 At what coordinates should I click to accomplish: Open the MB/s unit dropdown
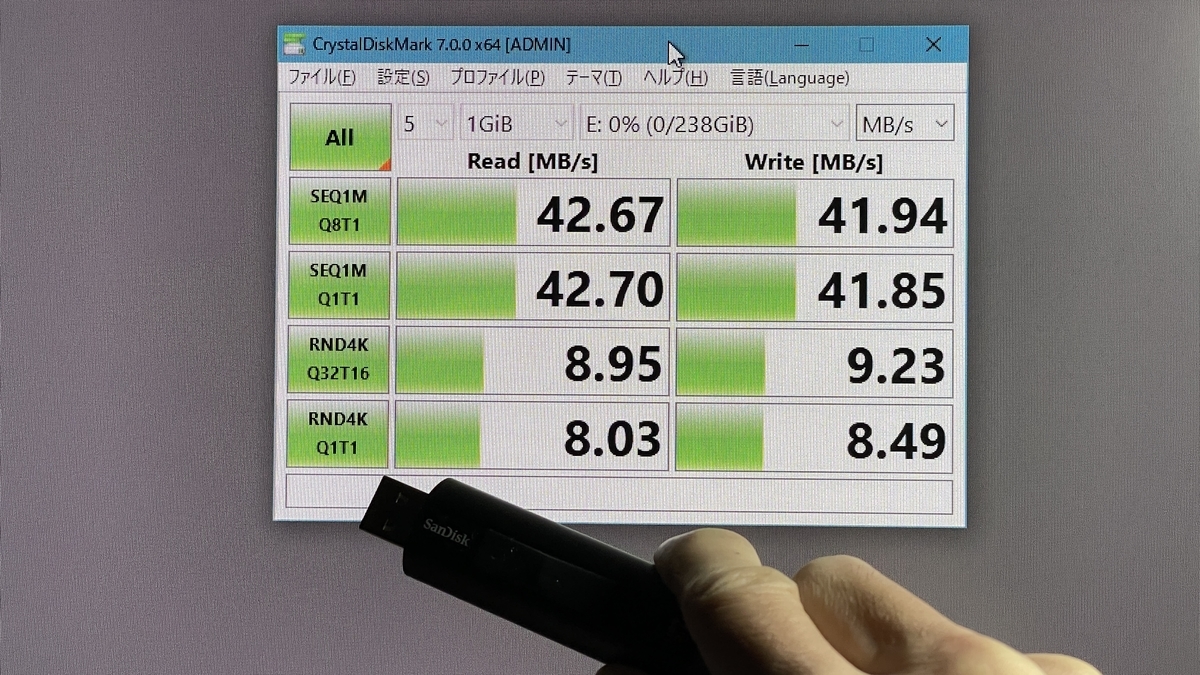(905, 124)
